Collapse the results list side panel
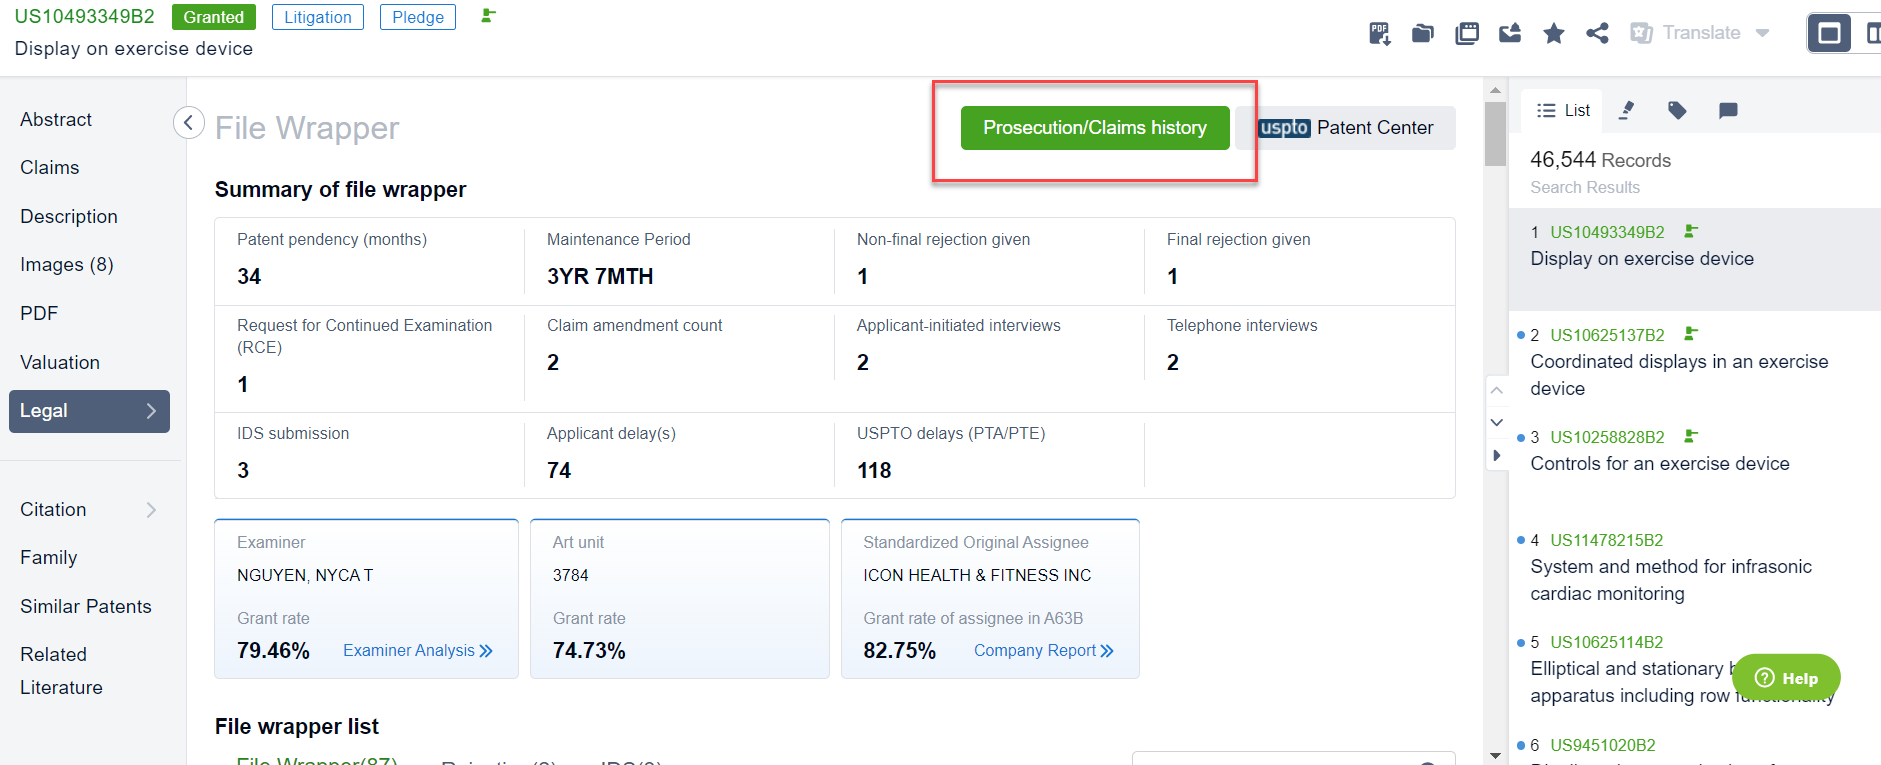Image resolution: width=1881 pixels, height=765 pixels. pyautogui.click(x=1496, y=455)
